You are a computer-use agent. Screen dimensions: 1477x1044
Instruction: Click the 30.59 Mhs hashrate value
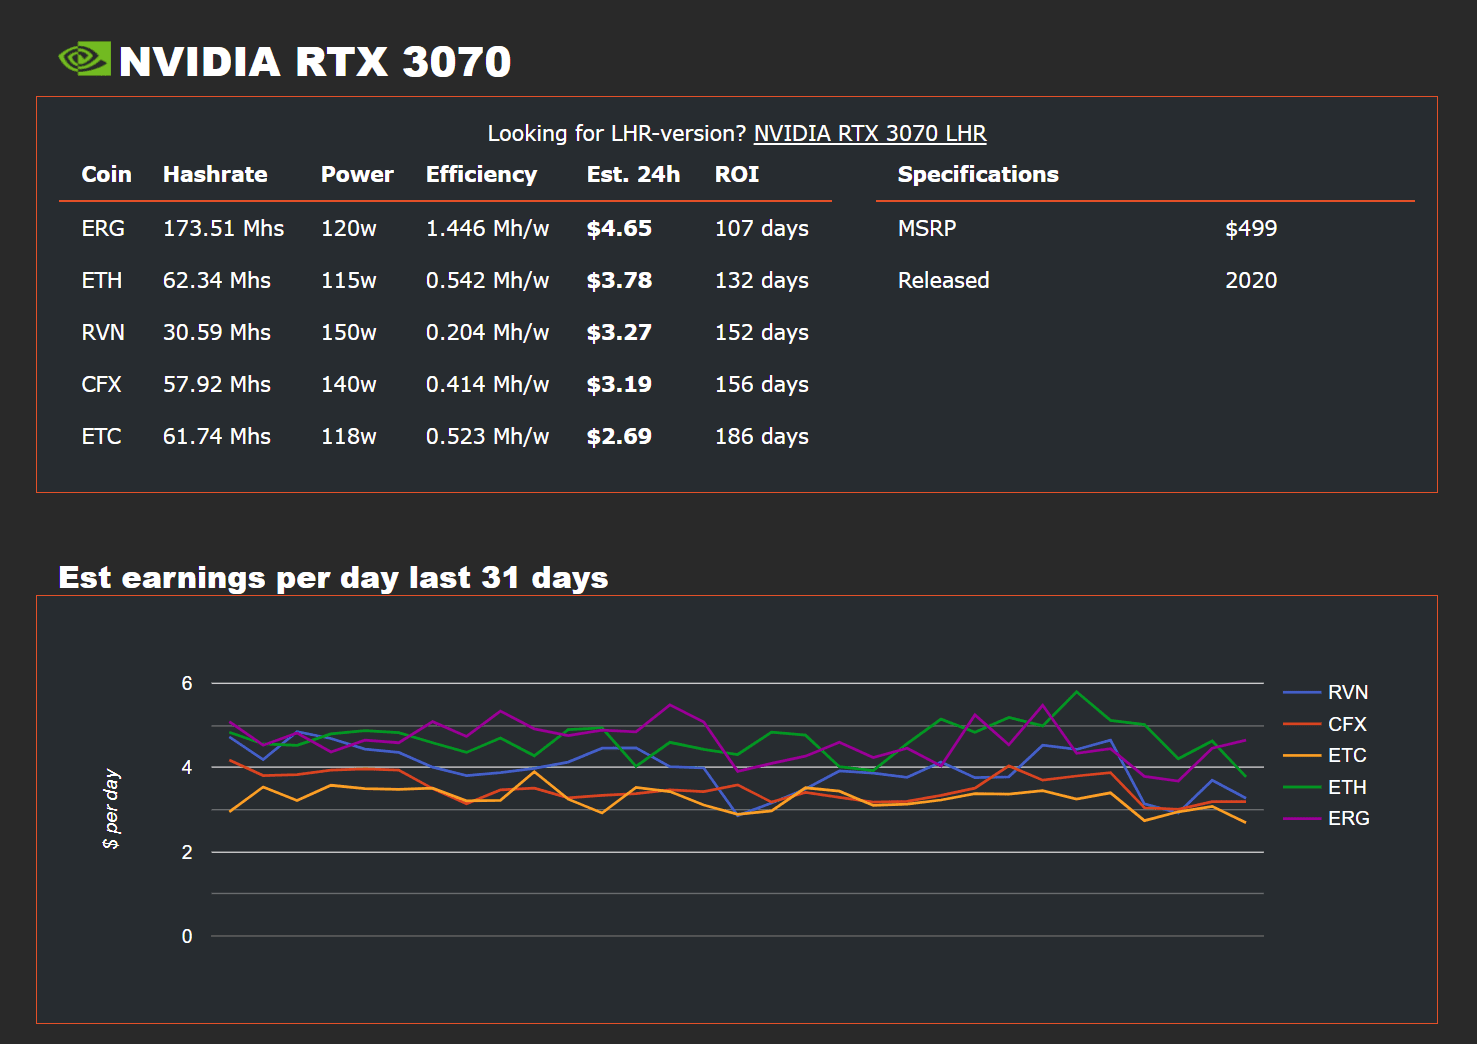coord(217,332)
